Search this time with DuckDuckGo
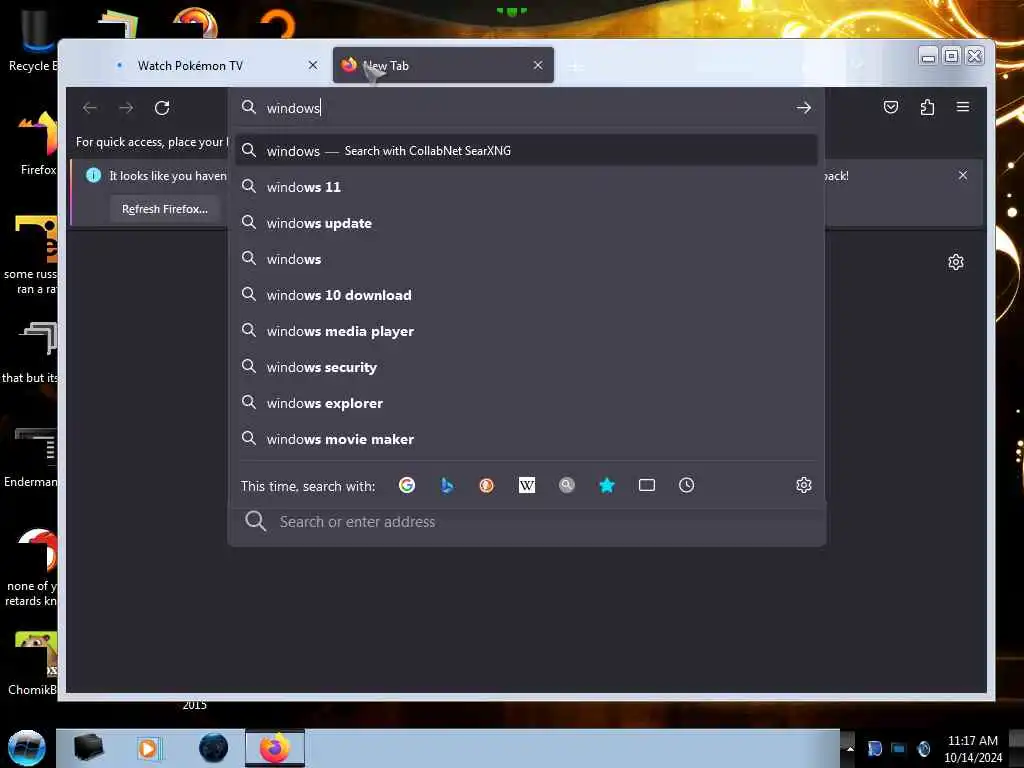The image size is (1024, 768). (x=487, y=485)
